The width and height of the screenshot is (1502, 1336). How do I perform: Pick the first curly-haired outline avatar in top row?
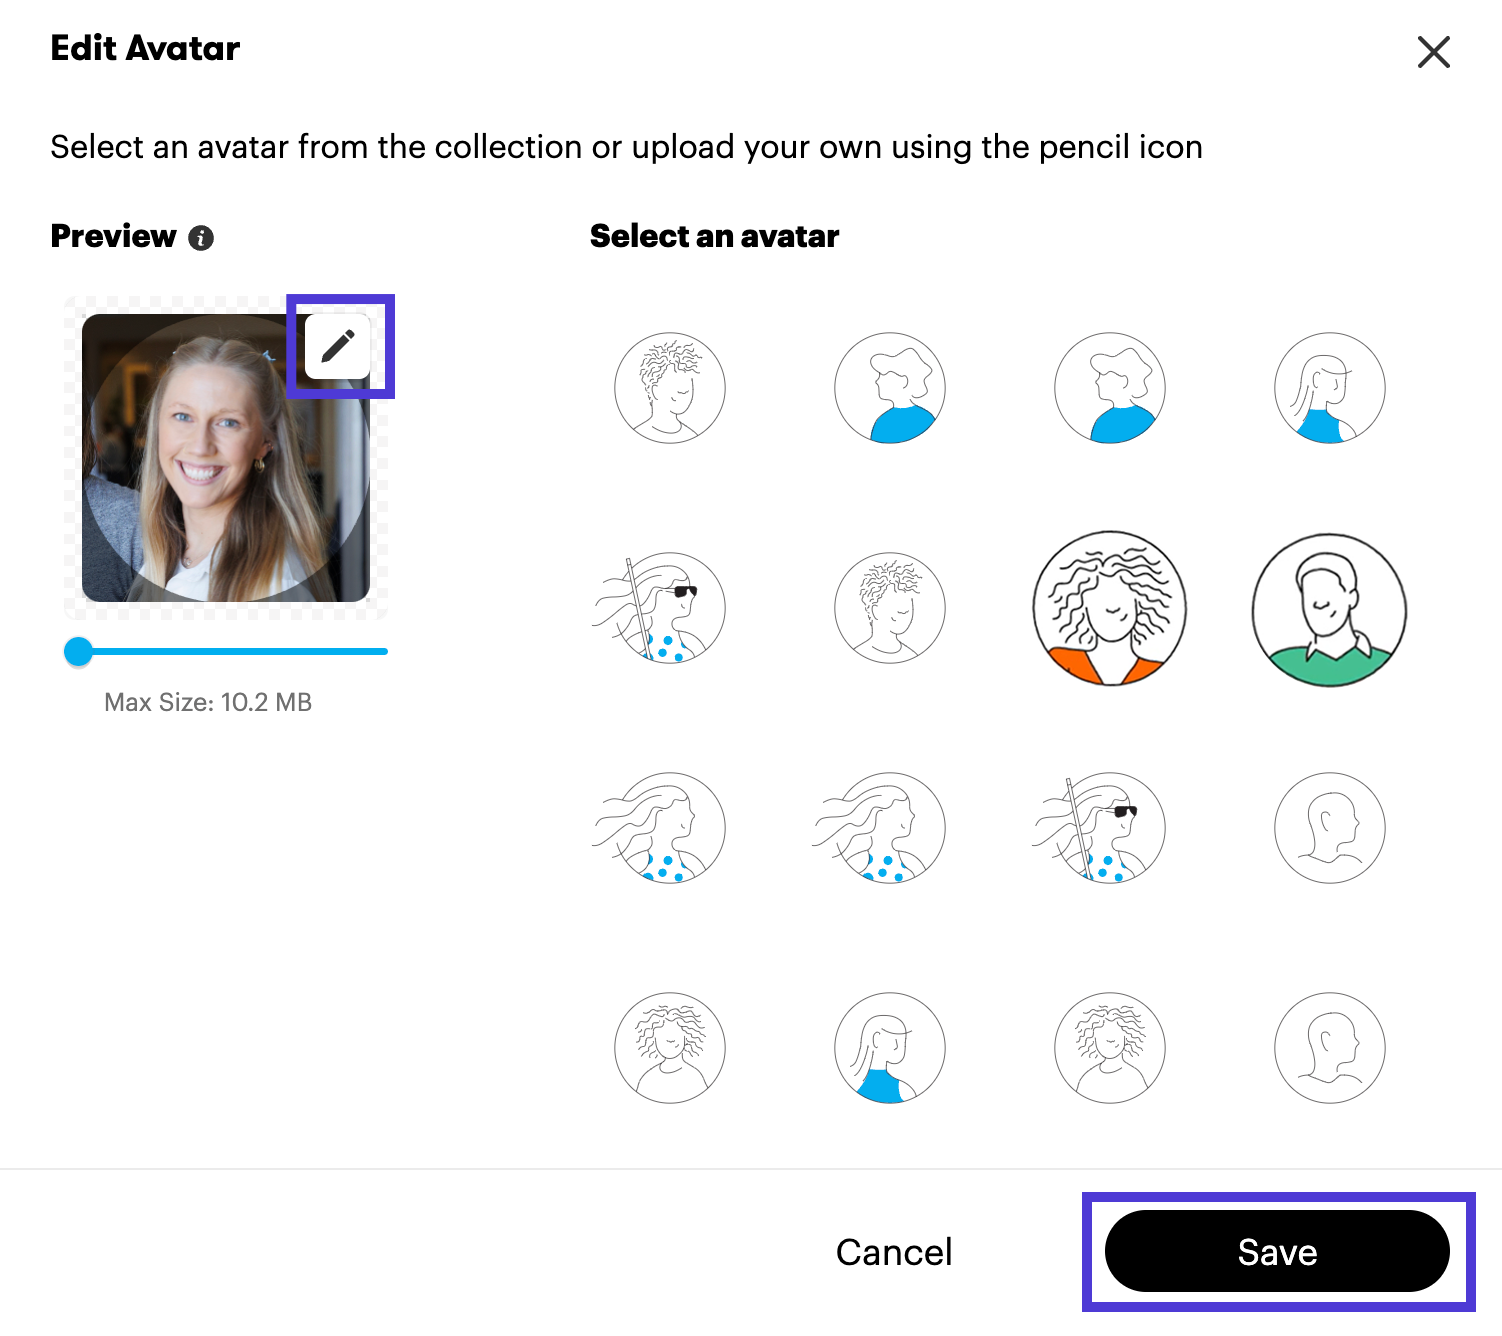point(670,388)
